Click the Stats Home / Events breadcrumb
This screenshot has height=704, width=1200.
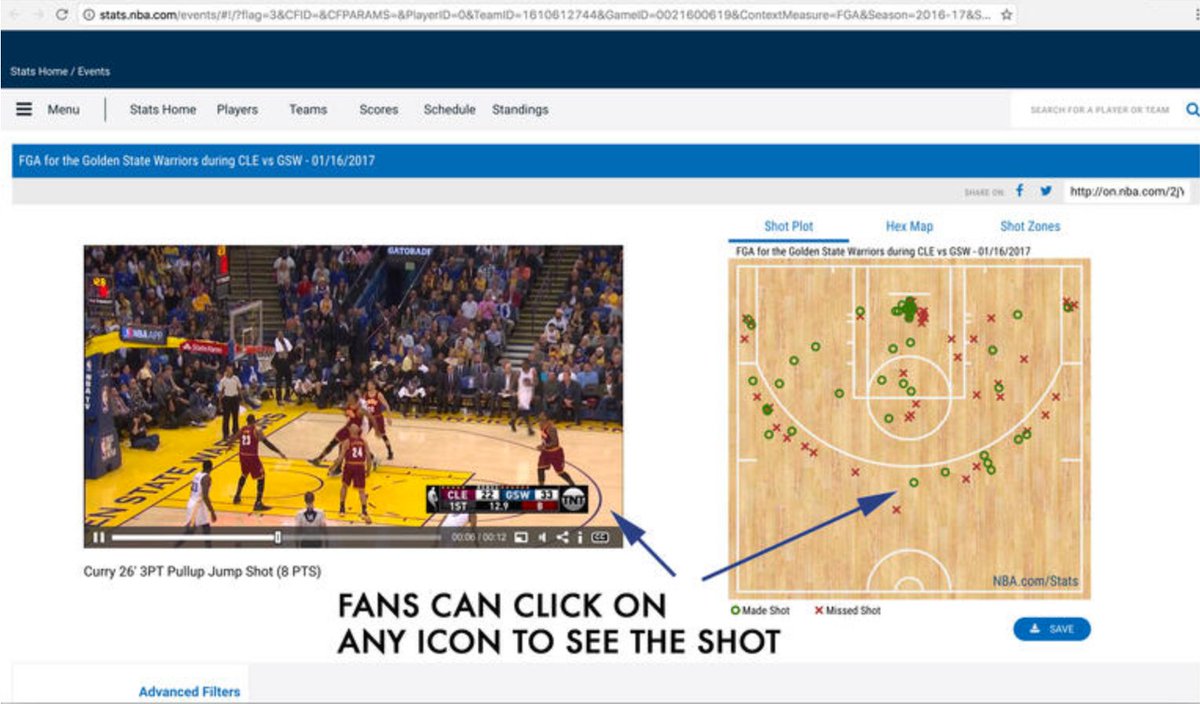pyautogui.click(x=60, y=72)
